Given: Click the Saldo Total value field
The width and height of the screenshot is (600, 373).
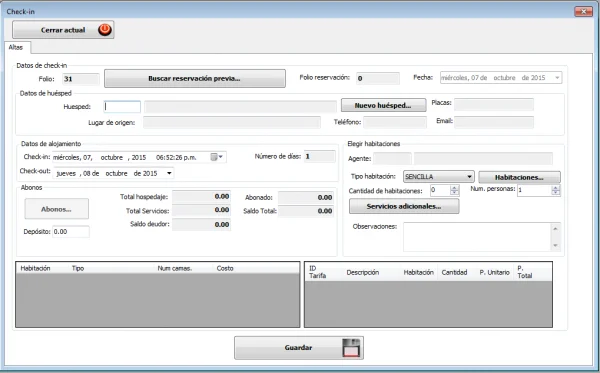Looking at the screenshot, I should pos(306,211).
